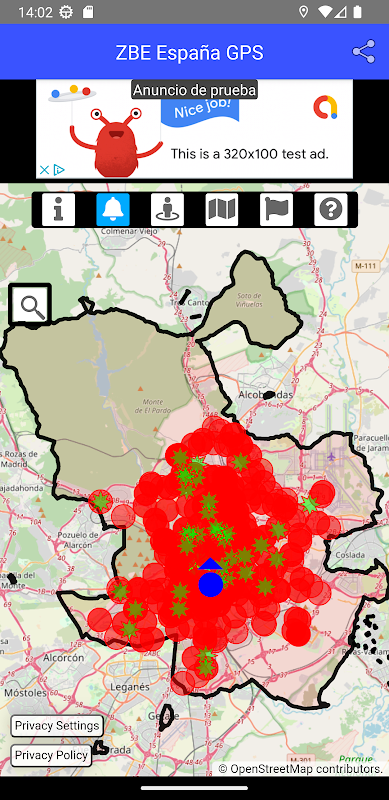Tap the ZBE España GPS title
The width and height of the screenshot is (389, 800).
pos(189,53)
